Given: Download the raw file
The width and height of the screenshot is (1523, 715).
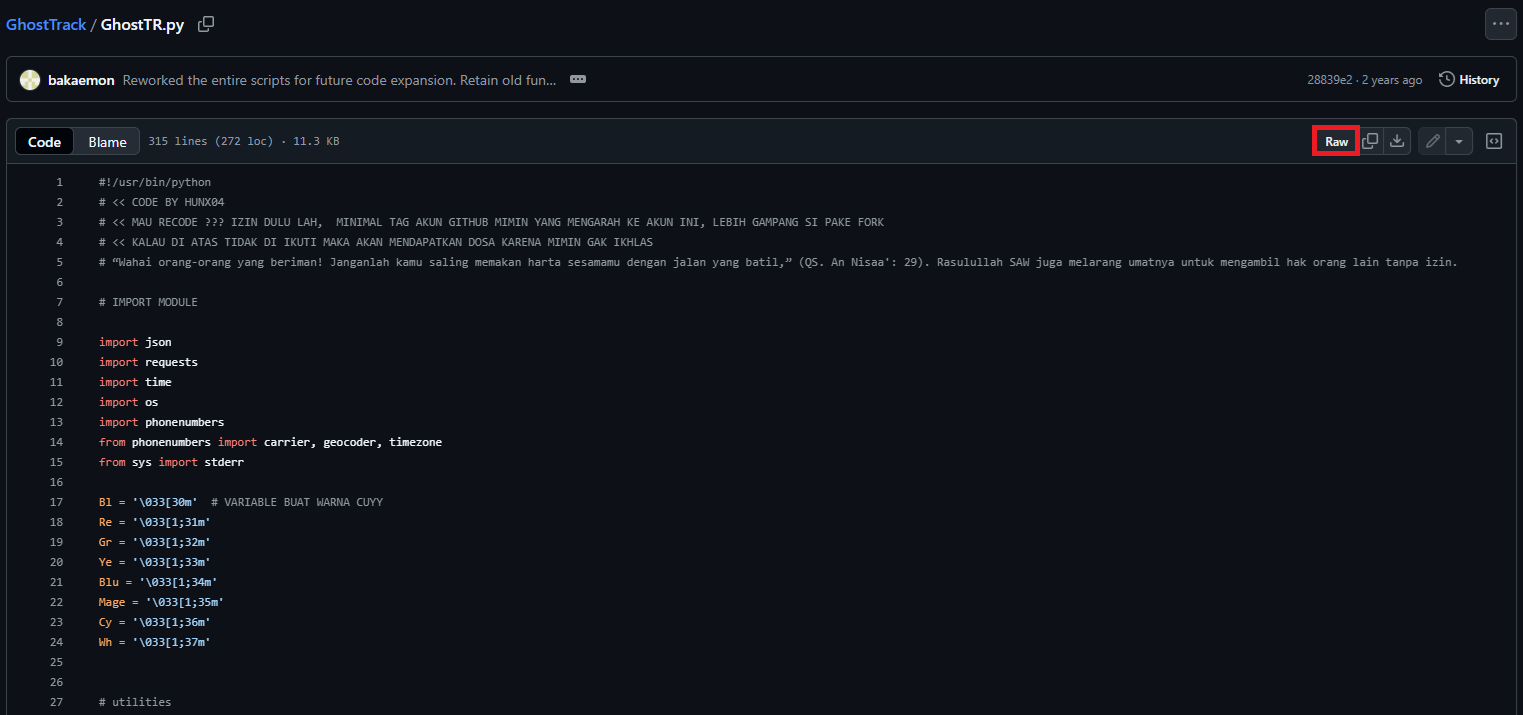Looking at the screenshot, I should click(1397, 142).
